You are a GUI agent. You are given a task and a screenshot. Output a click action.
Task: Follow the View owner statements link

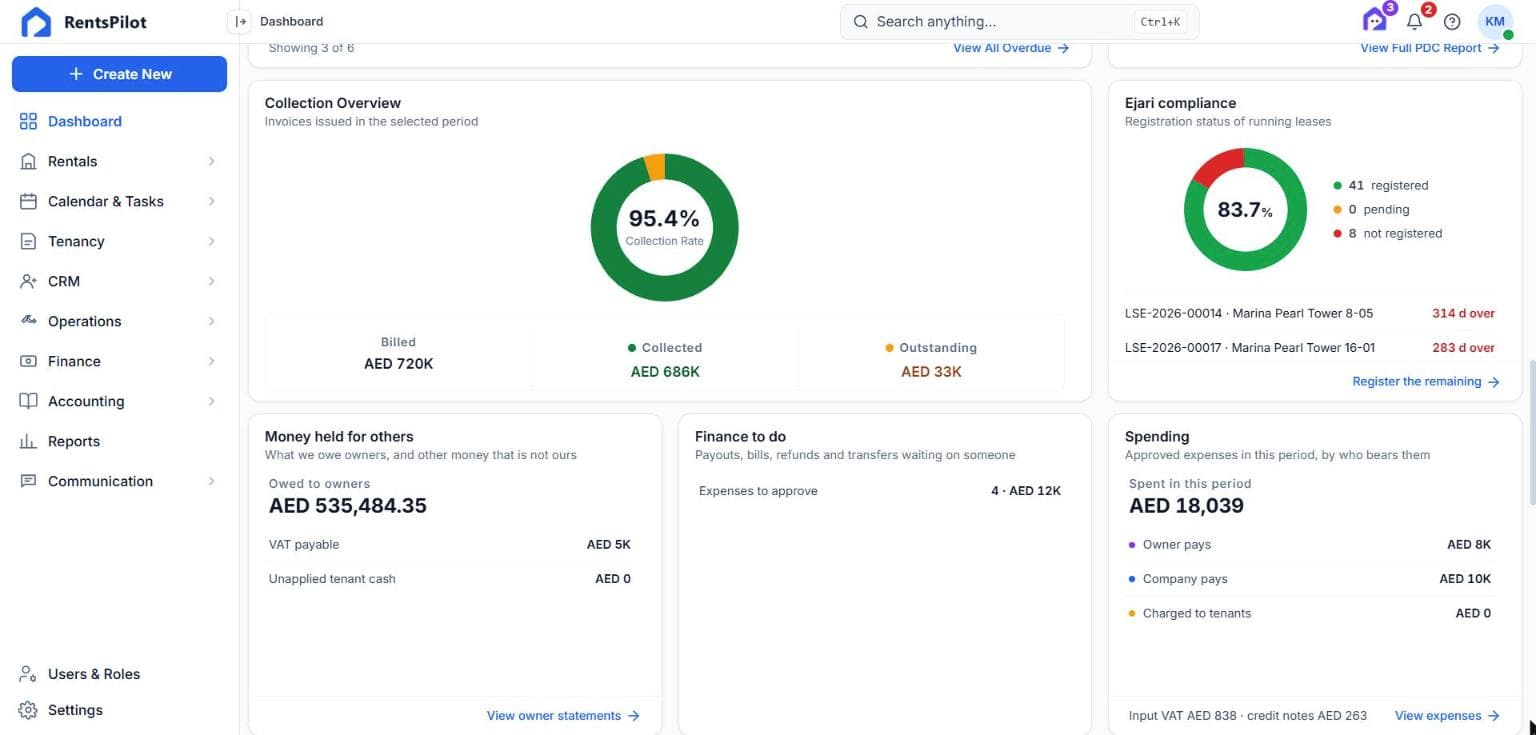pyautogui.click(x=563, y=716)
